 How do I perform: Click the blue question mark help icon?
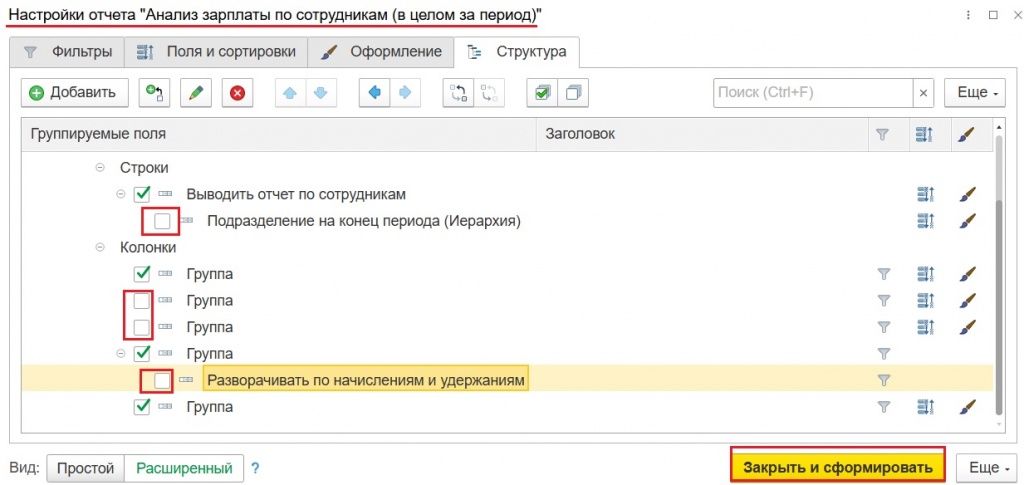[255, 468]
